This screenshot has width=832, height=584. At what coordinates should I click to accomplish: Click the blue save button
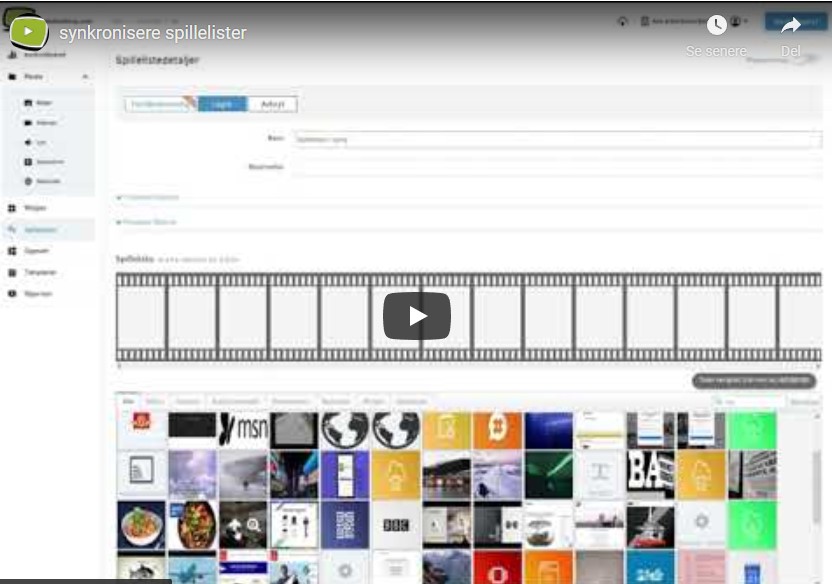(x=221, y=104)
